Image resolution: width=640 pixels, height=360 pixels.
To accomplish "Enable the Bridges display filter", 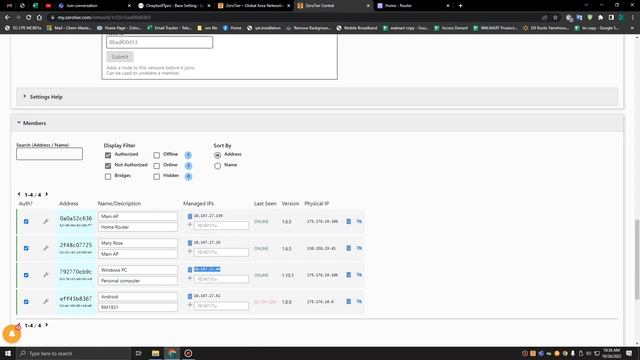I will pos(108,176).
